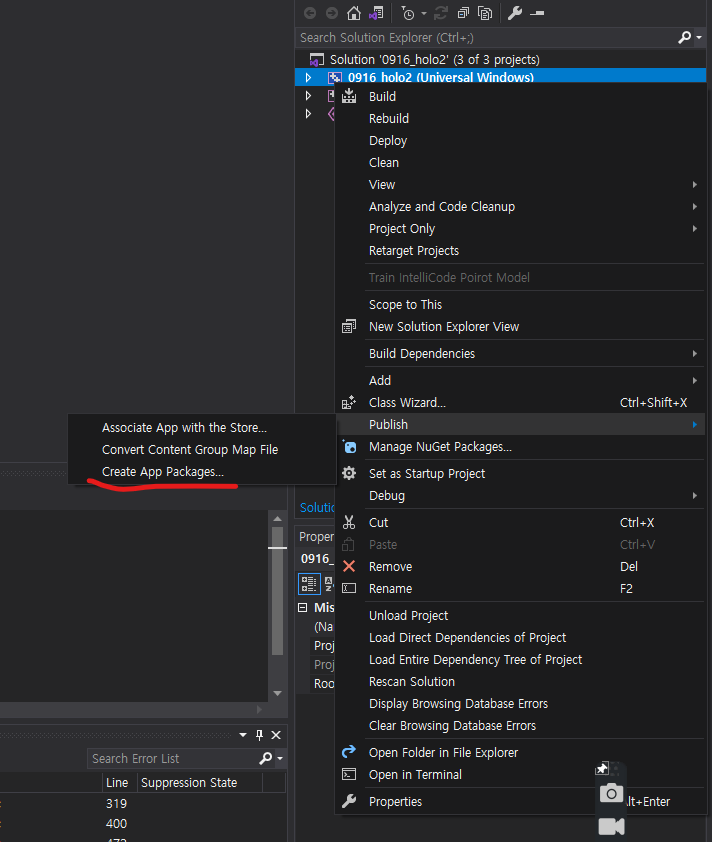712x842 pixels.
Task: Expand the View submenu
Action: pos(520,184)
